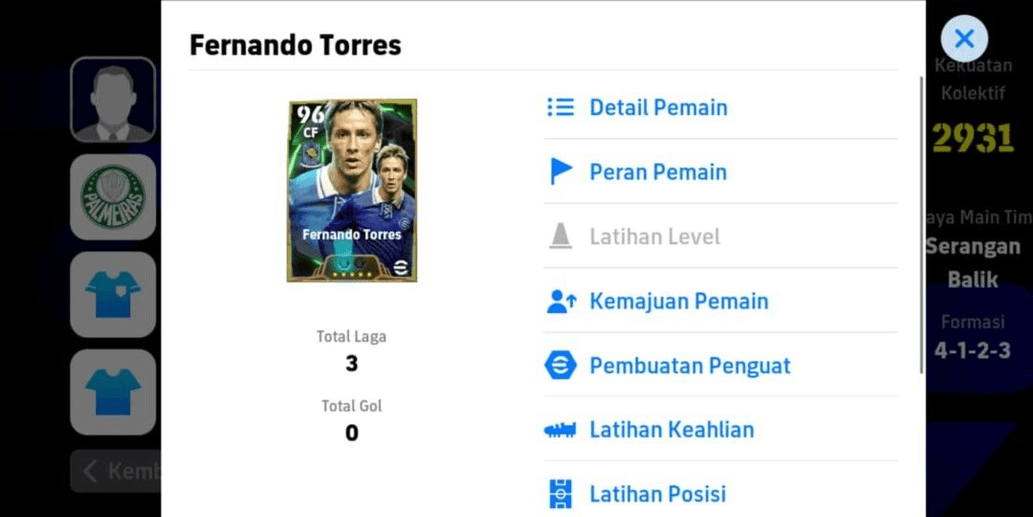The height and width of the screenshot is (517, 1033).
Task: Open the home kit jersey icon
Action: (113, 294)
